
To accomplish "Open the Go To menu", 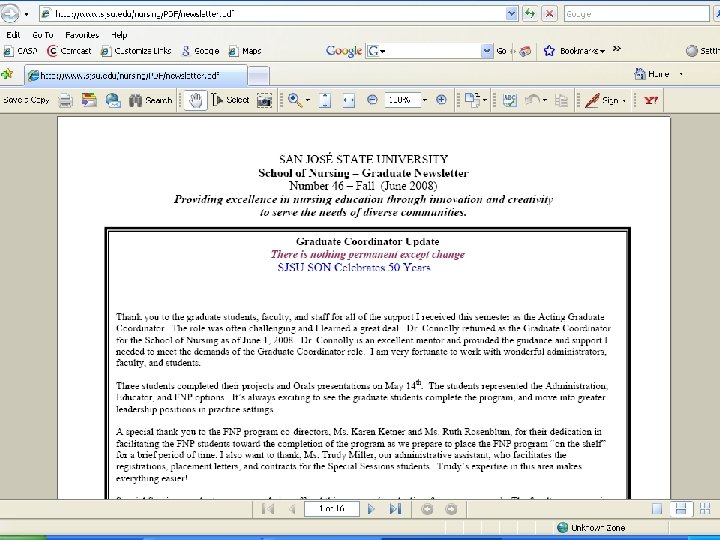I will tap(43, 35).
